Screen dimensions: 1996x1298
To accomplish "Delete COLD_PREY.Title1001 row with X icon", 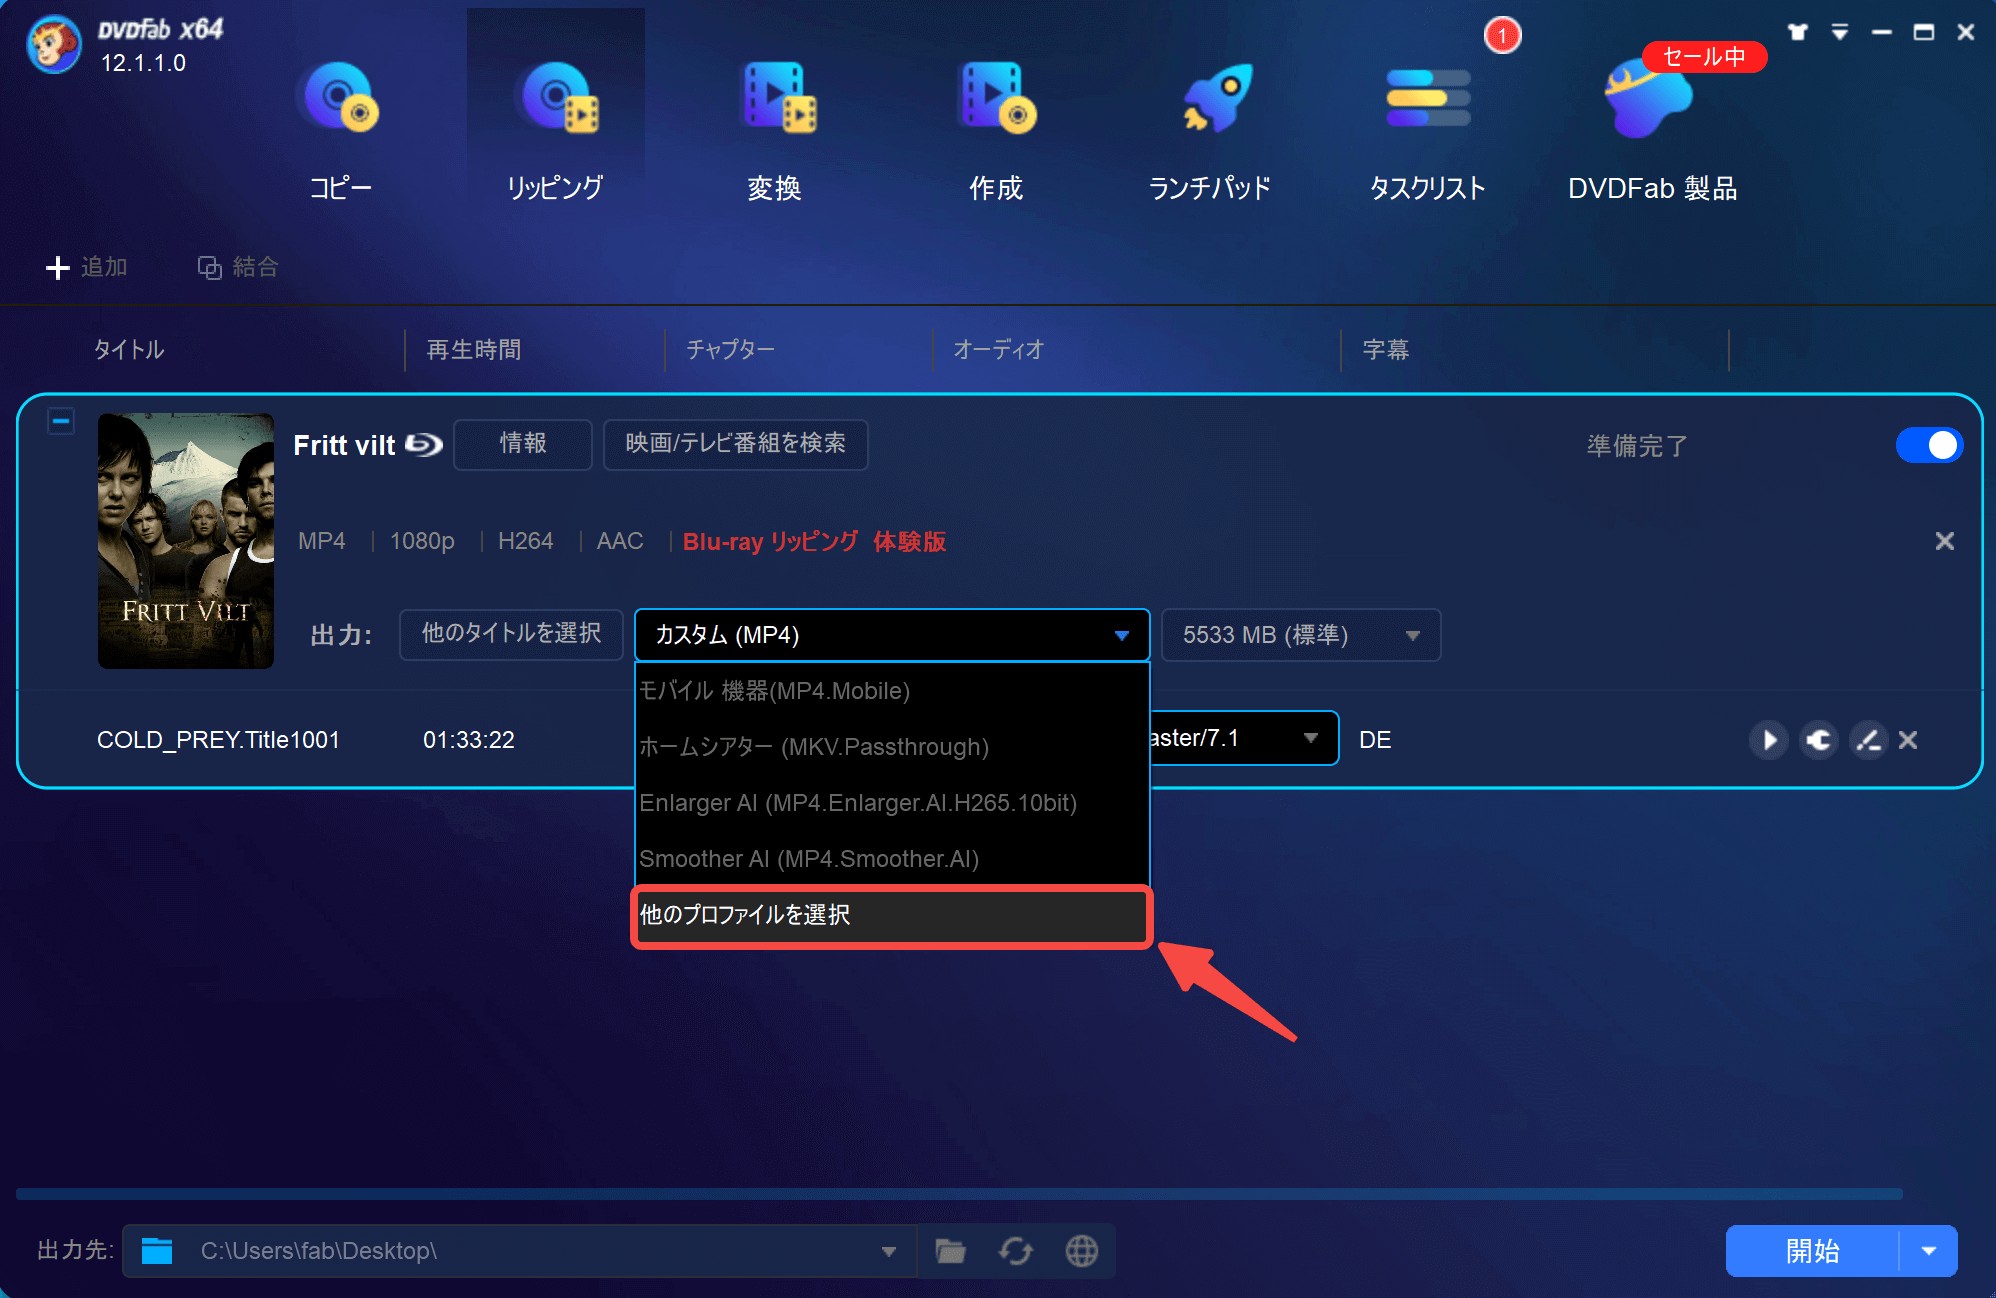I will click(1908, 740).
